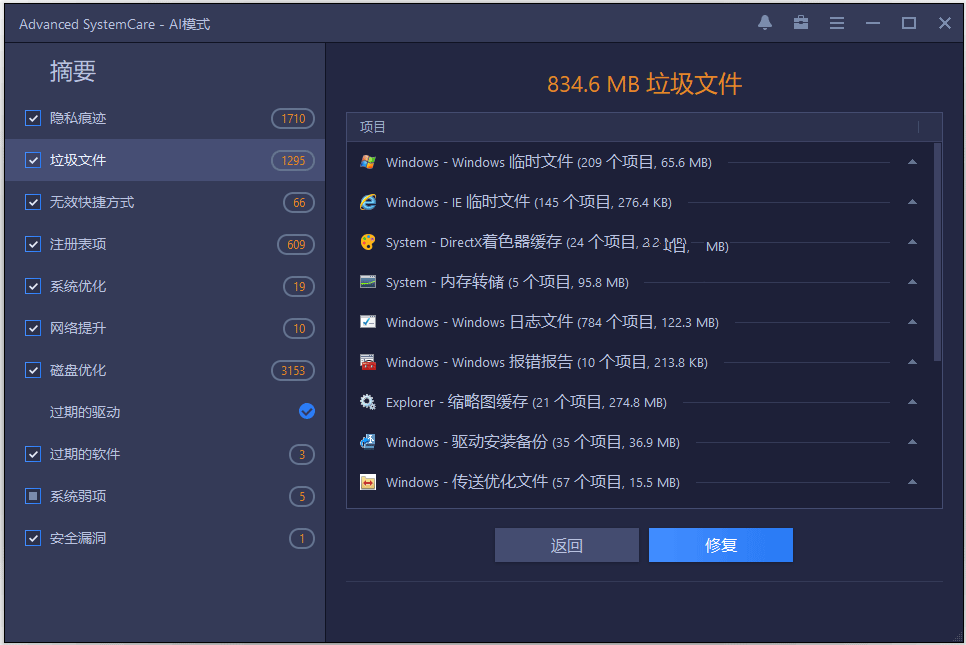Click the 3153 count badge

coord(293,370)
